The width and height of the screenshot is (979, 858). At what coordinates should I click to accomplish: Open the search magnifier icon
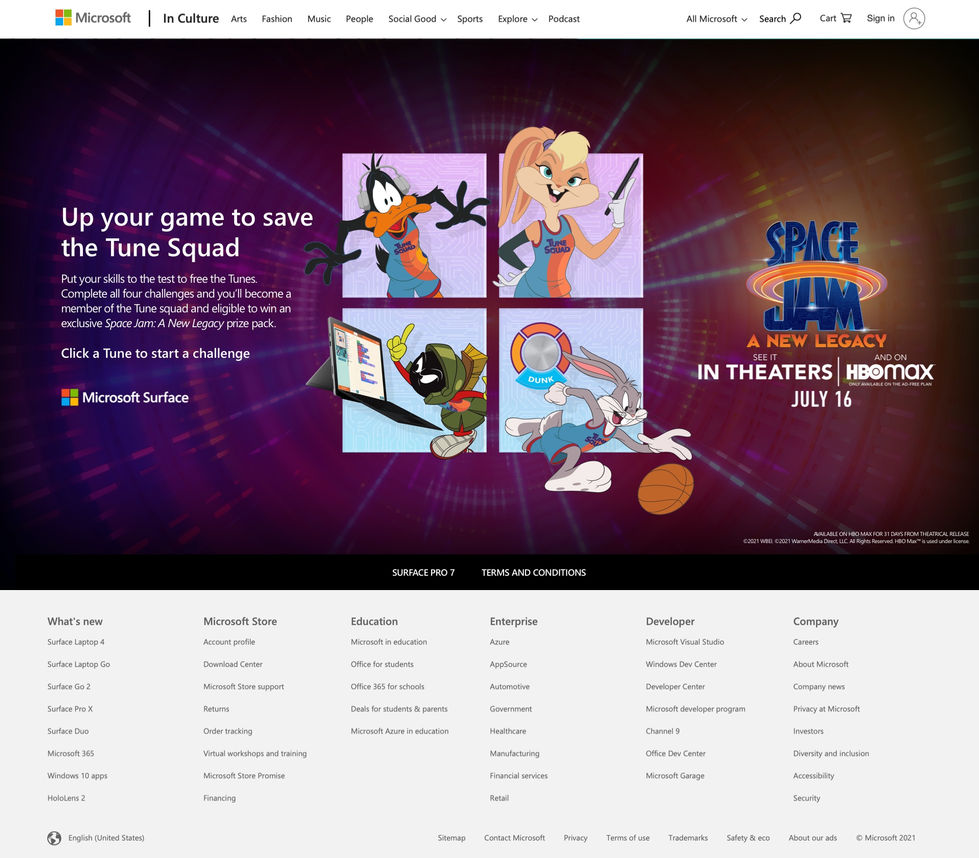[795, 18]
